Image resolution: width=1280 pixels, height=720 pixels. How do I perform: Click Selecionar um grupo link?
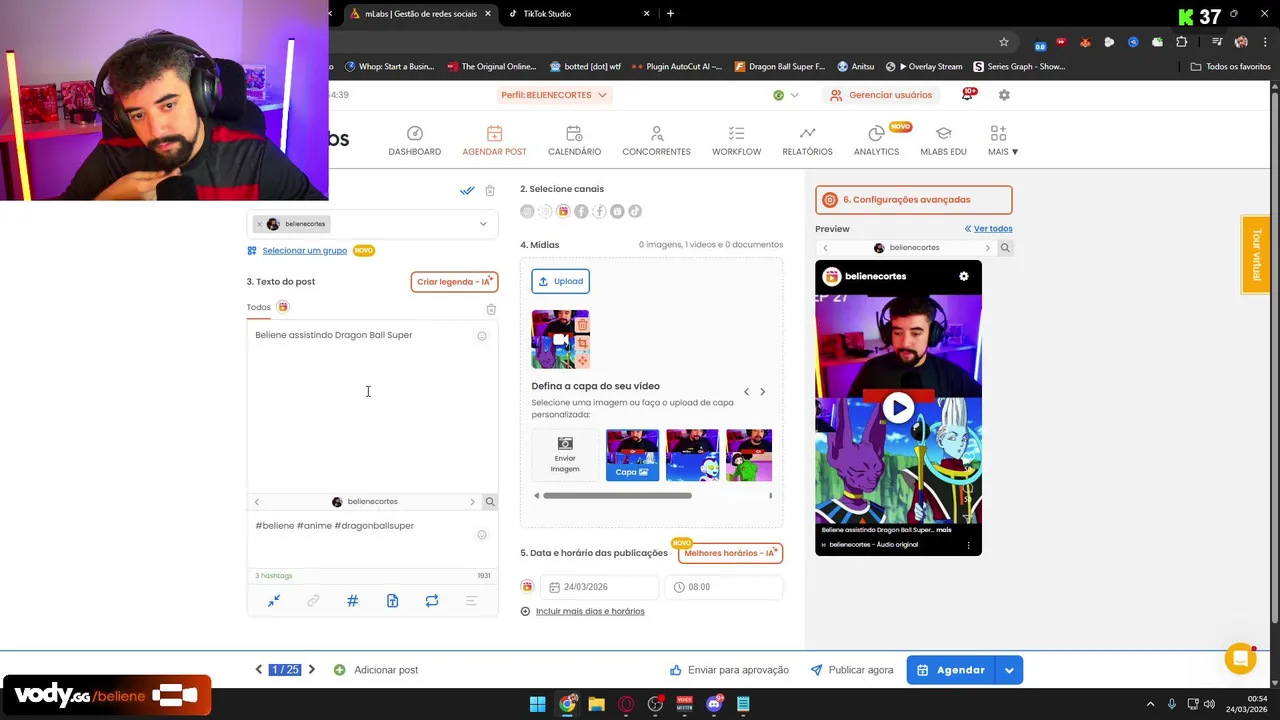(304, 250)
